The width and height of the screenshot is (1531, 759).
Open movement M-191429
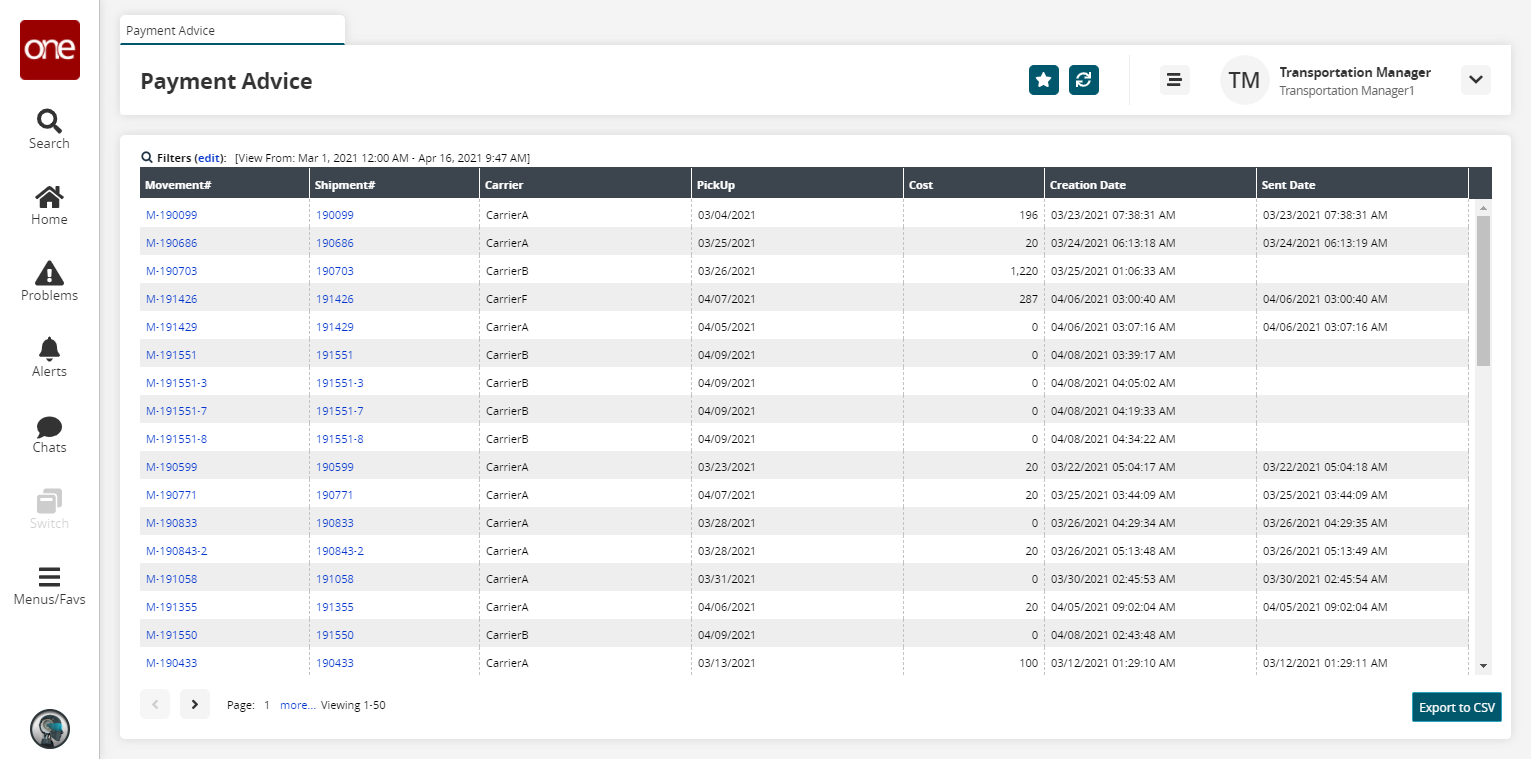point(171,327)
